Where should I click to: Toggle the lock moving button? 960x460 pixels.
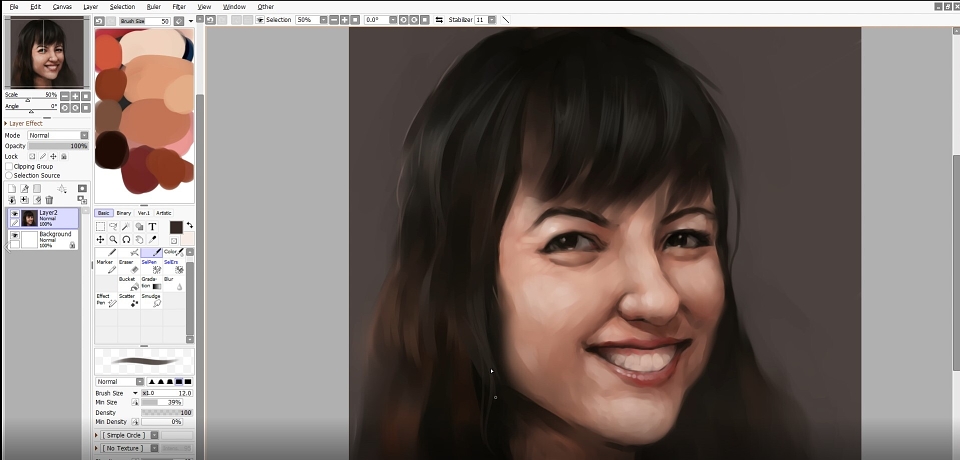coord(53,157)
